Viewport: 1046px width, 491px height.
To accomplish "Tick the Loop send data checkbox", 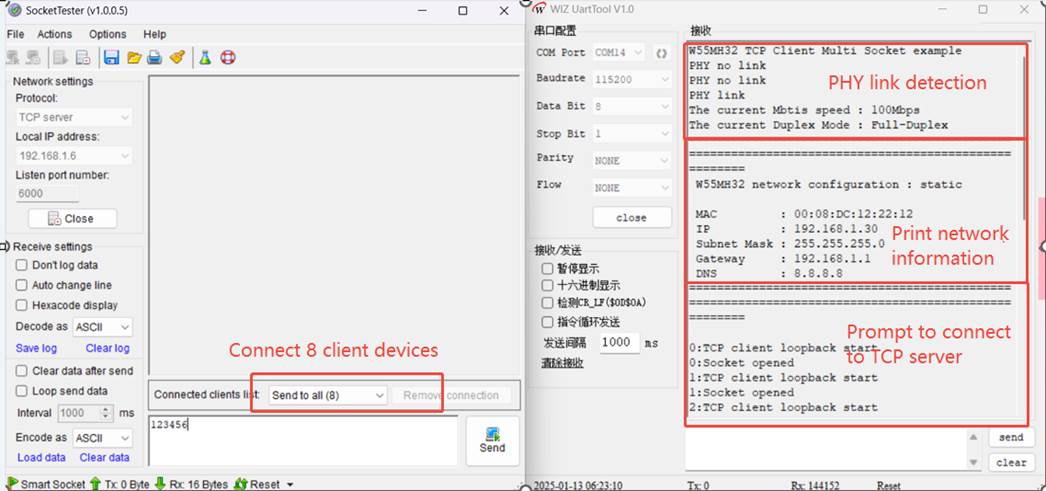I will (22, 391).
